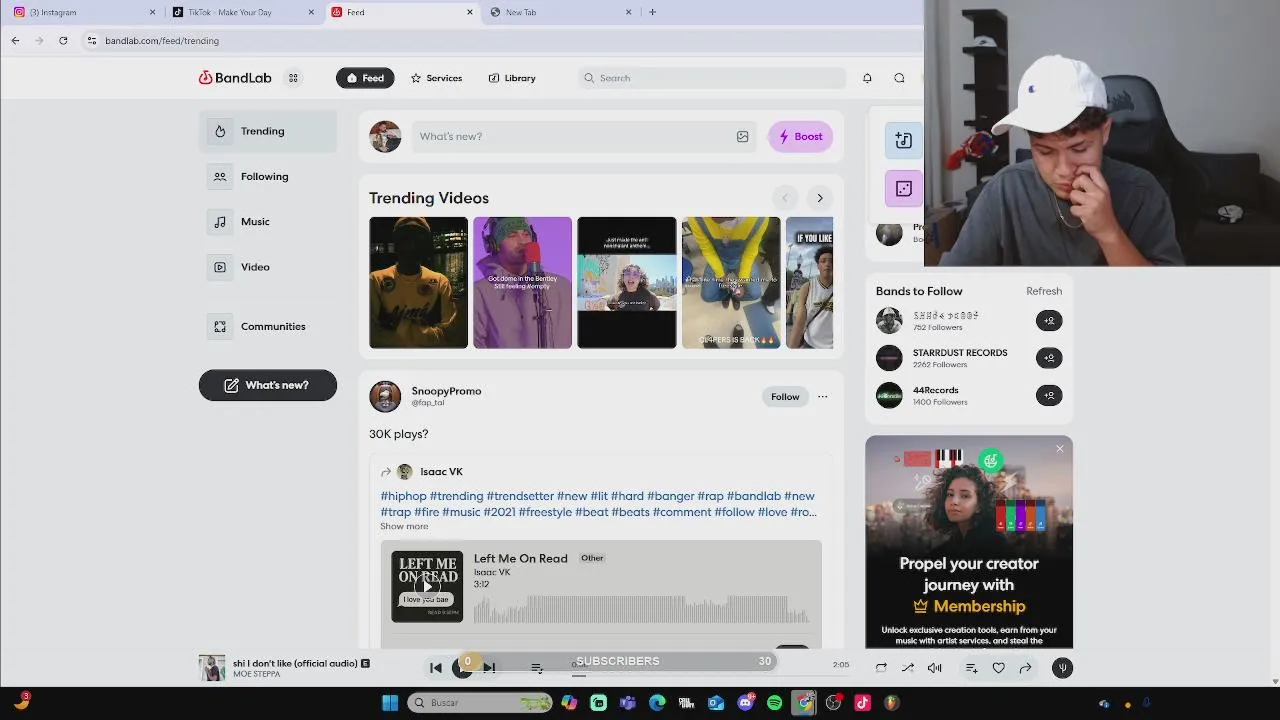
Task: Open Spotify from the taskbar
Action: tap(774, 703)
